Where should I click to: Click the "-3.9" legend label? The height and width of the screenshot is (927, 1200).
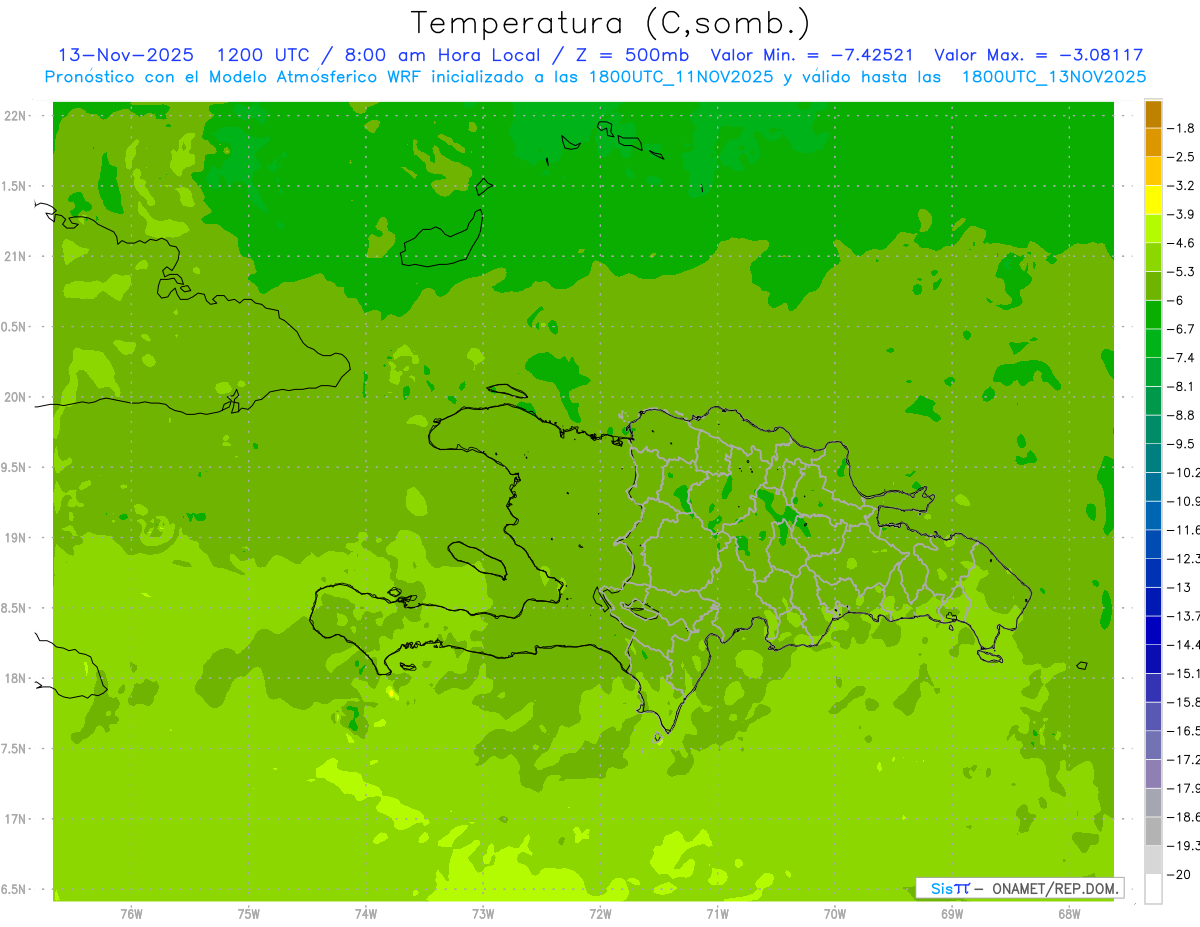[1182, 214]
